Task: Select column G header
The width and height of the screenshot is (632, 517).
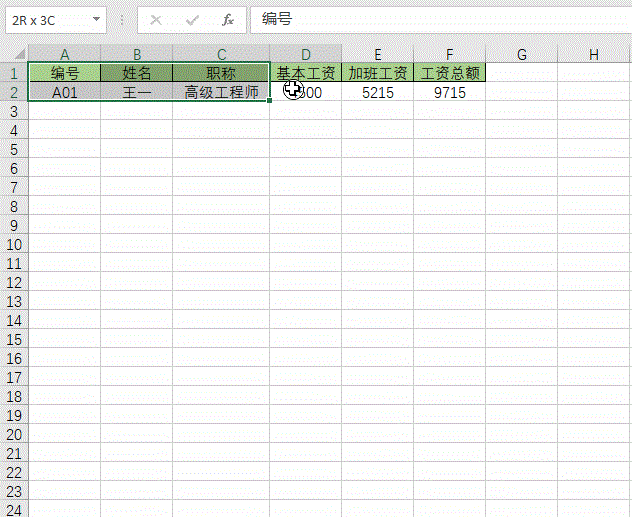Action: pyautogui.click(x=522, y=54)
